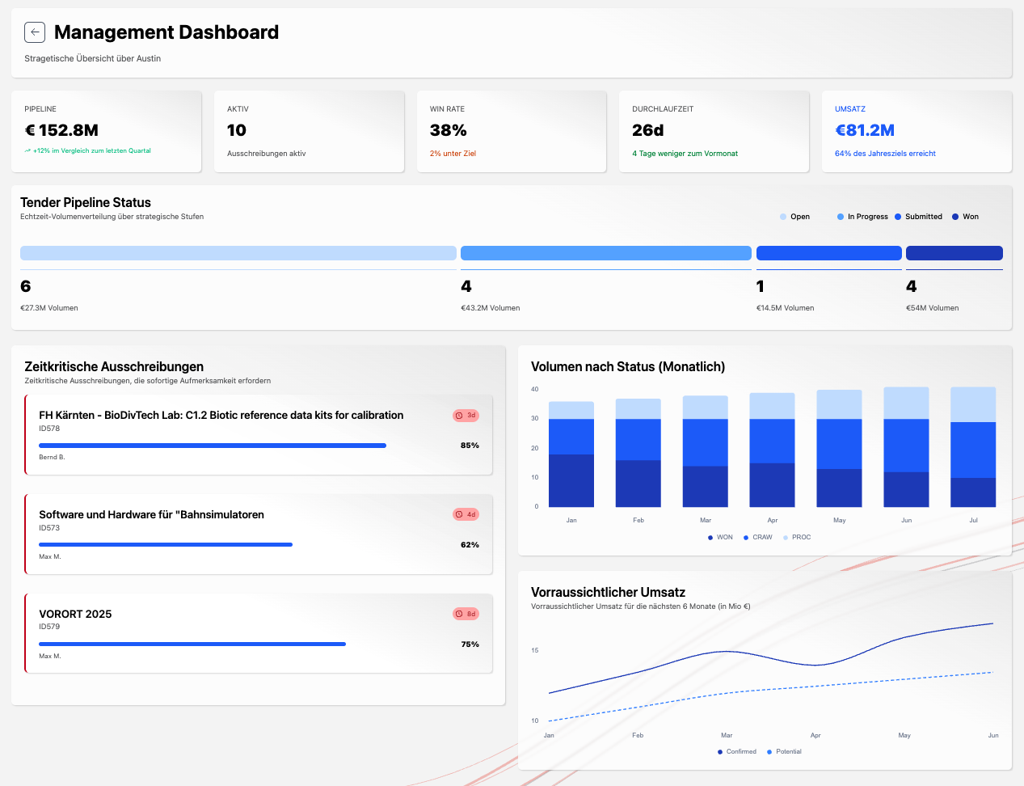Image resolution: width=1024 pixels, height=786 pixels.
Task: Select the Win Rate KPI card
Action: click(x=511, y=131)
